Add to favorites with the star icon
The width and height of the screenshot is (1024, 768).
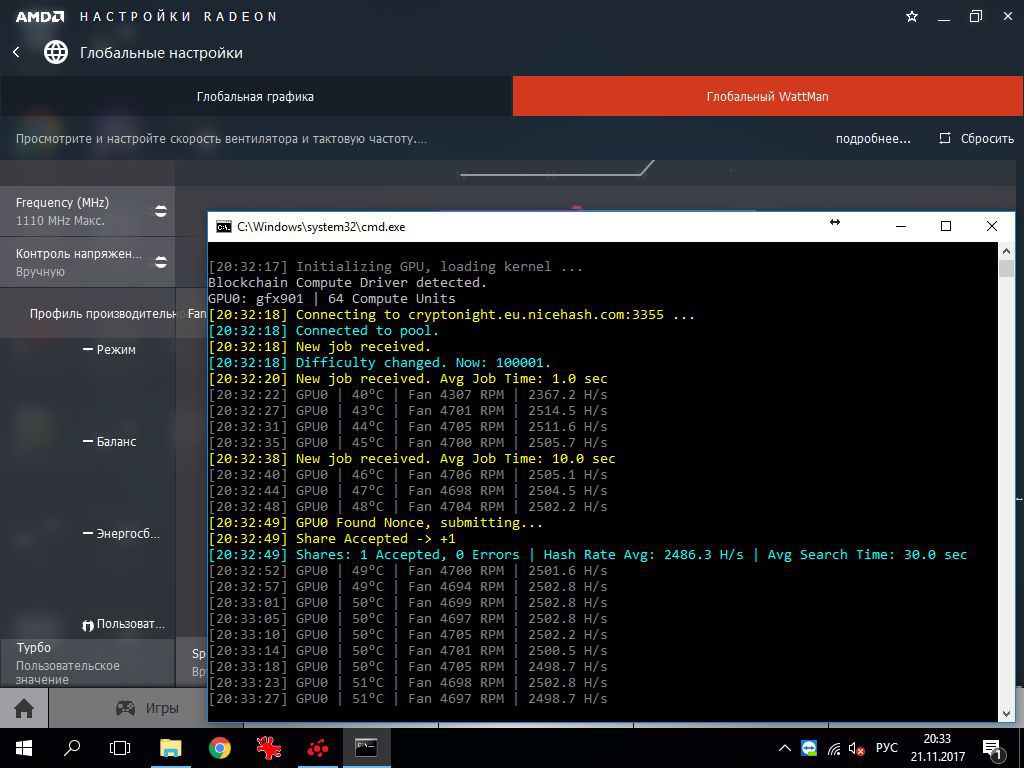[x=912, y=17]
